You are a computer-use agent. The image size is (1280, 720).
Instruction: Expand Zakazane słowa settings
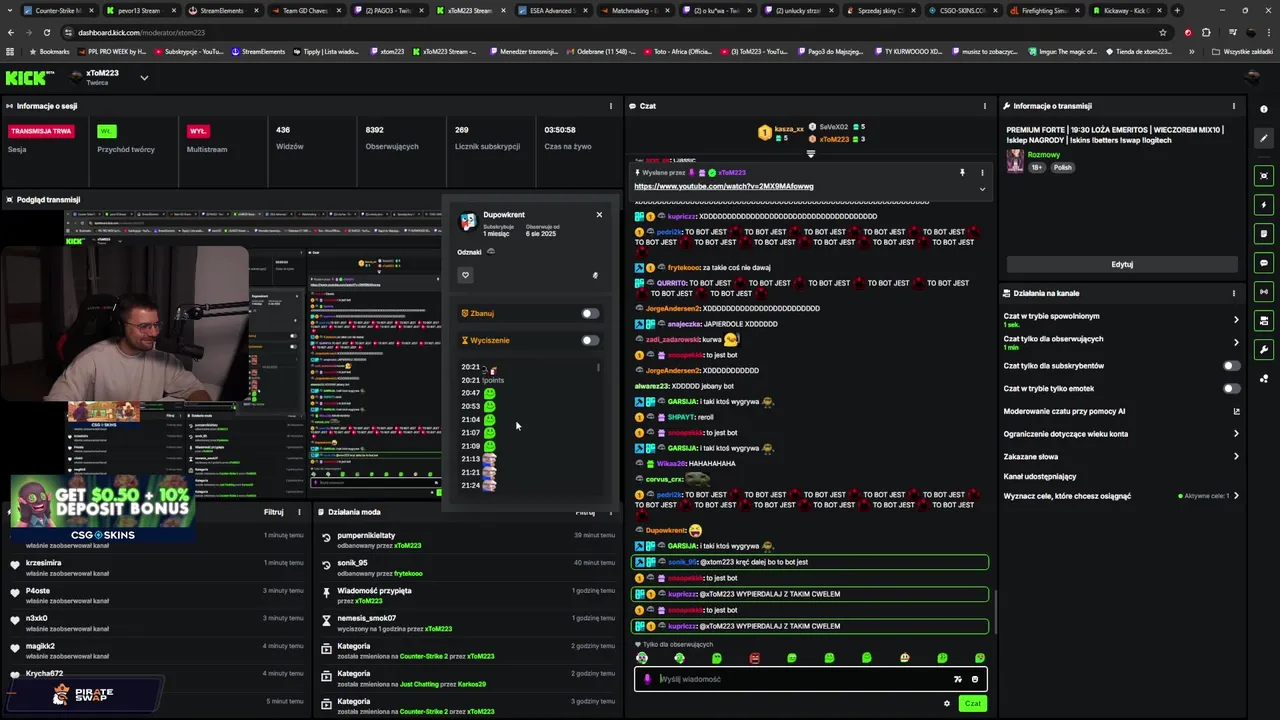pos(1236,457)
